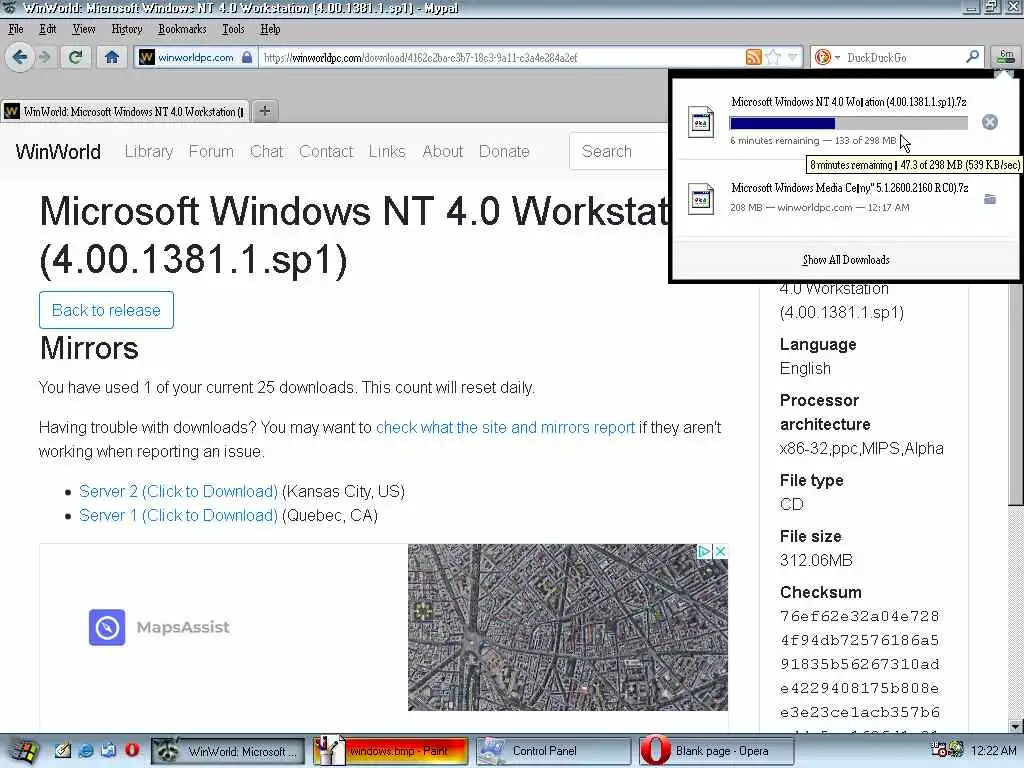Image resolution: width=1024 pixels, height=768 pixels.
Task: Open a new tab with the plus button
Action: click(x=264, y=111)
